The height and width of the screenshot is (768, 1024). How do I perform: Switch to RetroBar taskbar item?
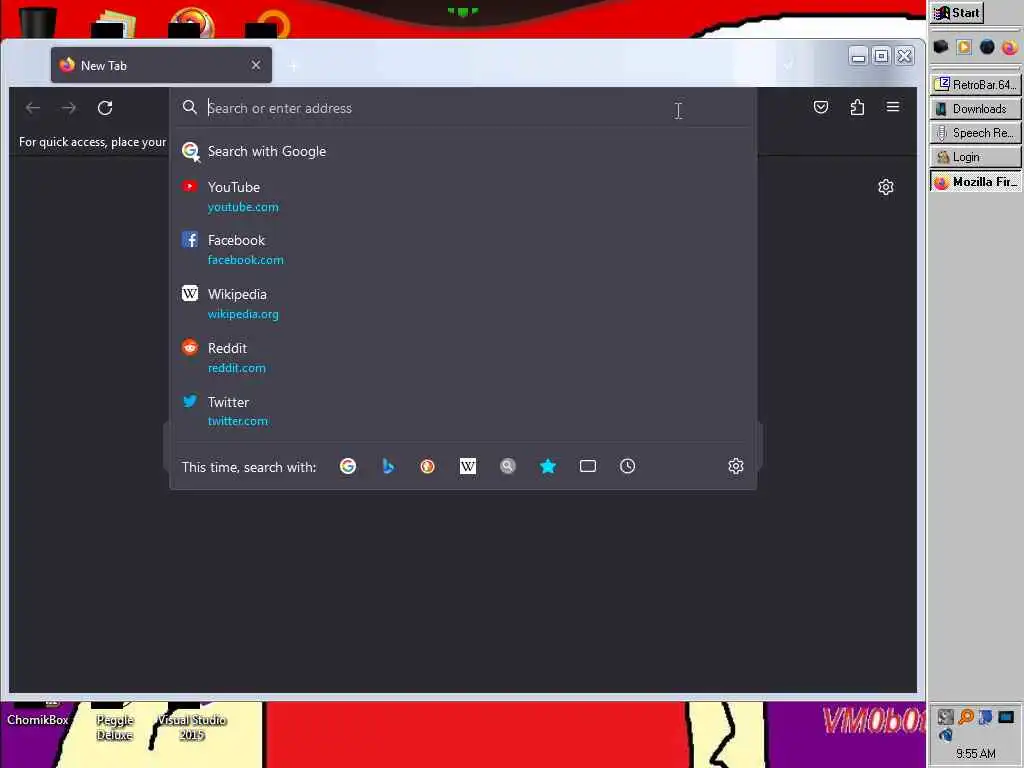tap(976, 85)
